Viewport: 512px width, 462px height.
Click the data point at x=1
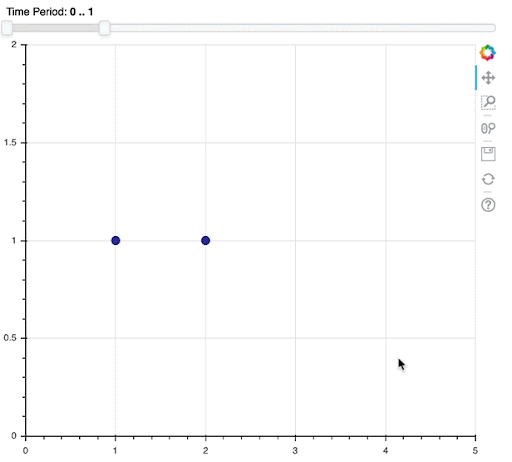click(116, 240)
